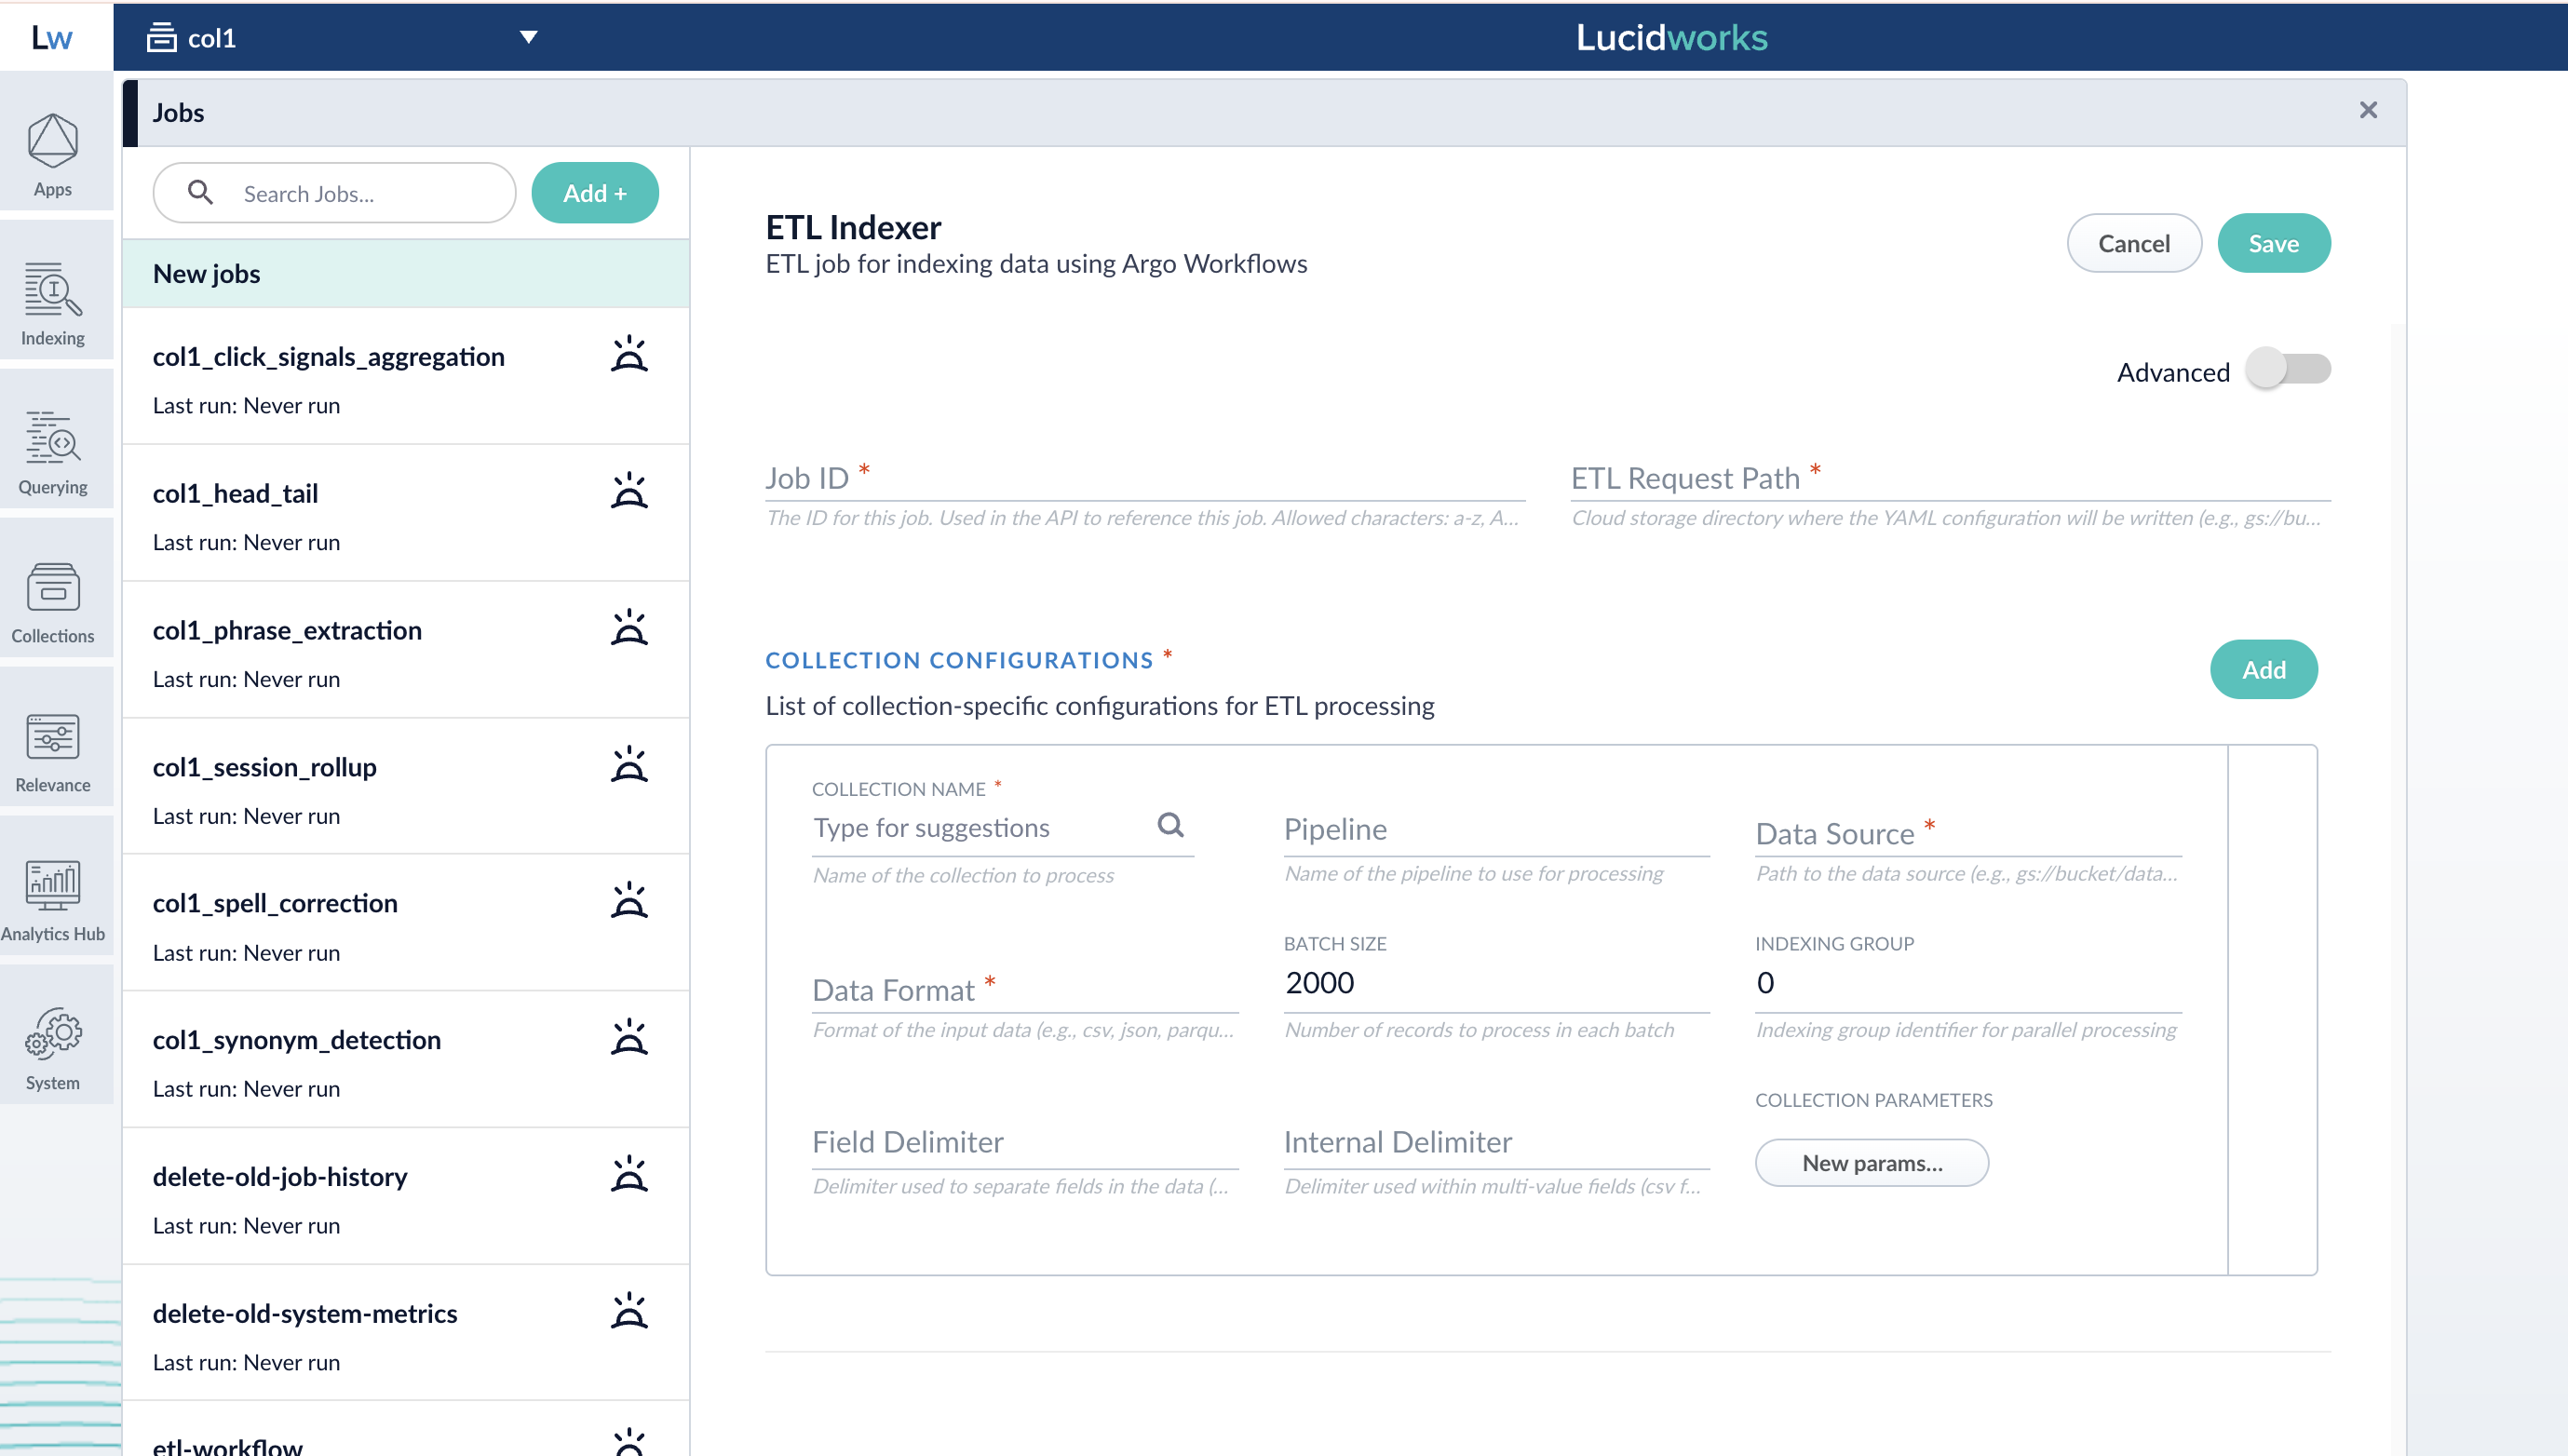Click schedule icon for delete-old-system-metrics job
The width and height of the screenshot is (2568, 1456).
629,1312
